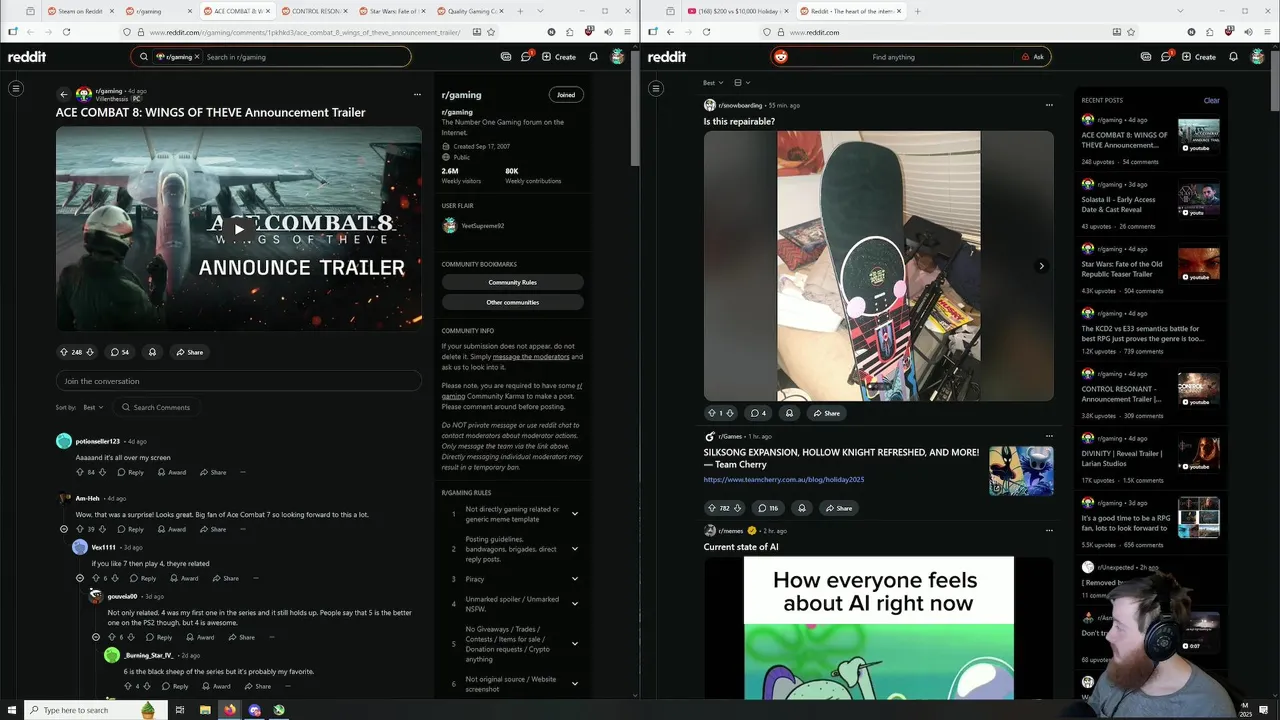Collapse Vex1111's comment thread

pyautogui.click(x=80, y=578)
